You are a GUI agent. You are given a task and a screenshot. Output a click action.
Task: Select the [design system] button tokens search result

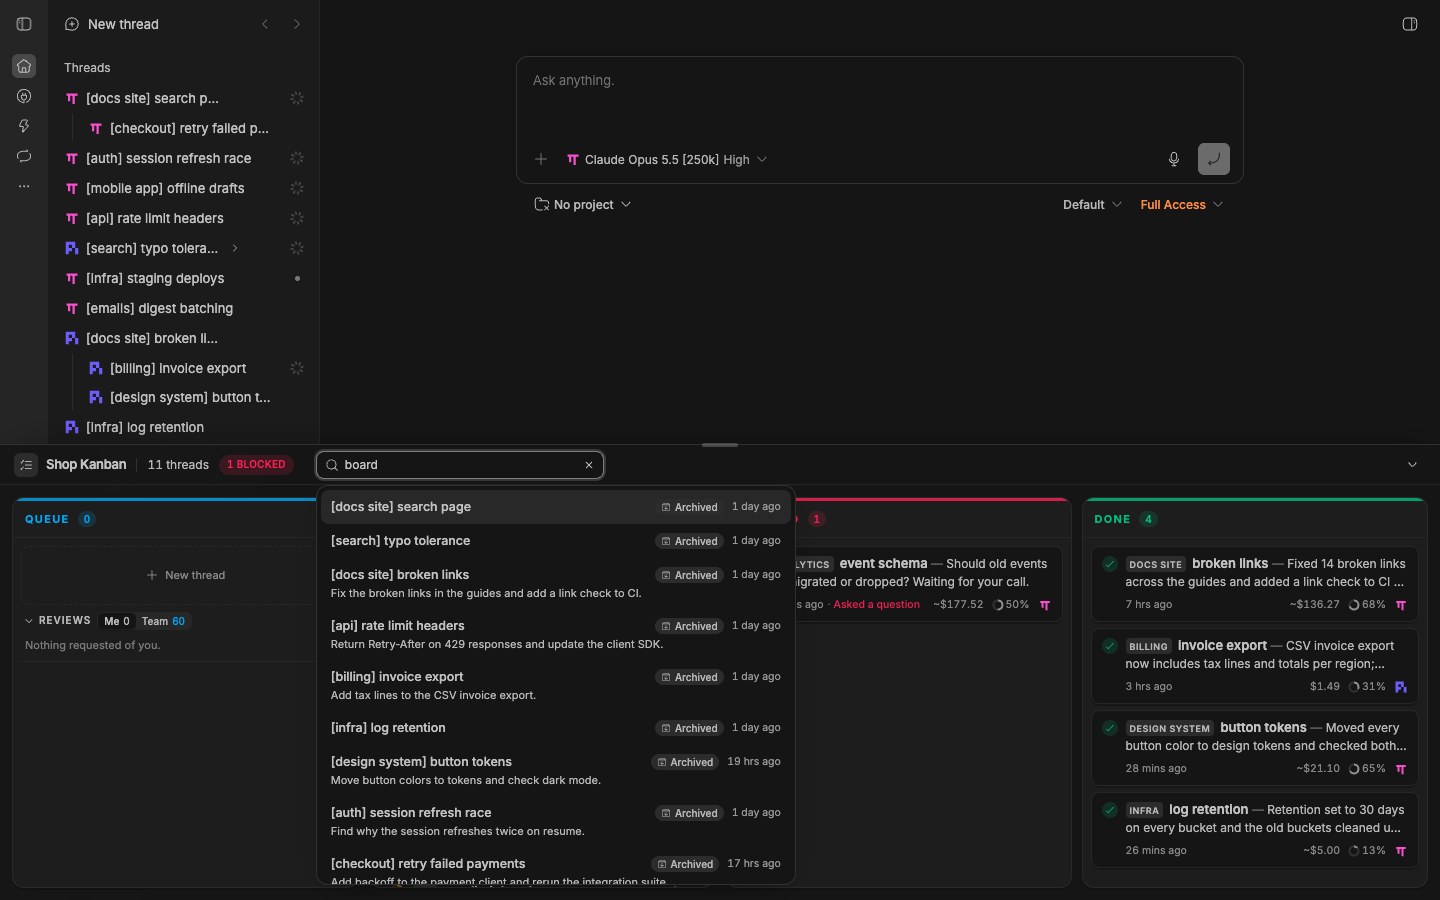556,770
